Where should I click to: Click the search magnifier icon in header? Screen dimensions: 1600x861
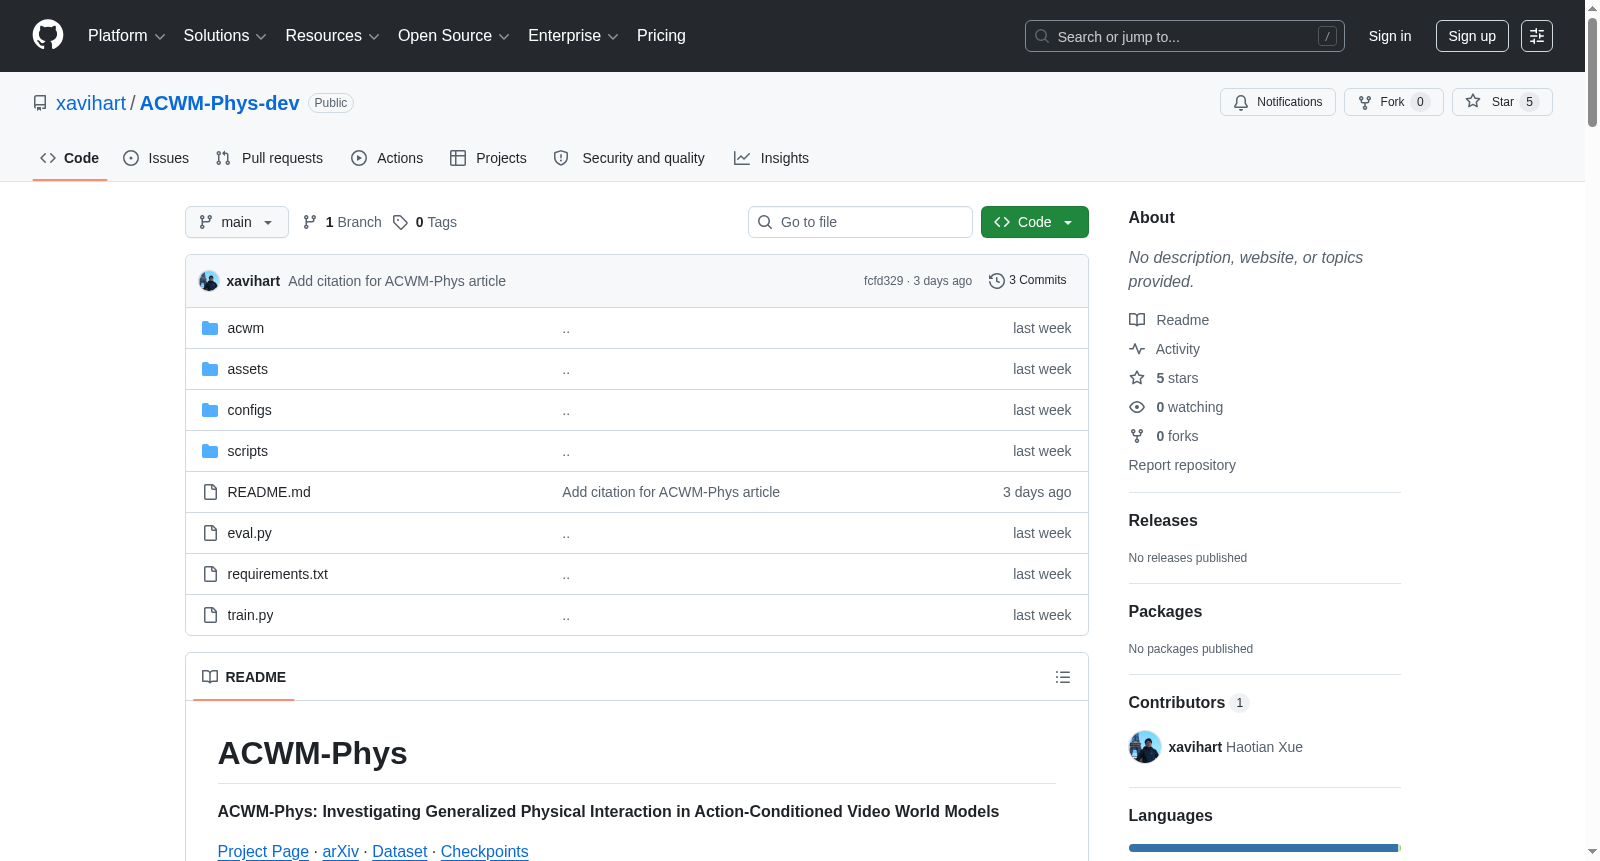(1042, 36)
